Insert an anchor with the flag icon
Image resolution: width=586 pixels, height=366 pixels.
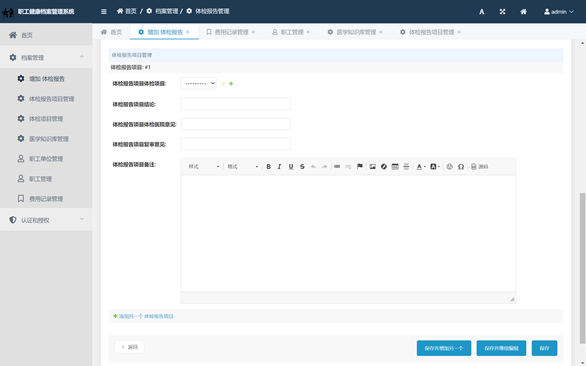[360, 167]
